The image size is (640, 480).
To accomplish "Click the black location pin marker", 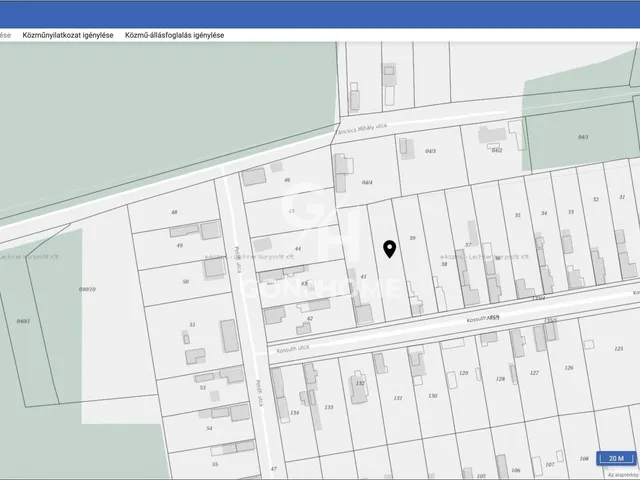I will pyautogui.click(x=389, y=248).
